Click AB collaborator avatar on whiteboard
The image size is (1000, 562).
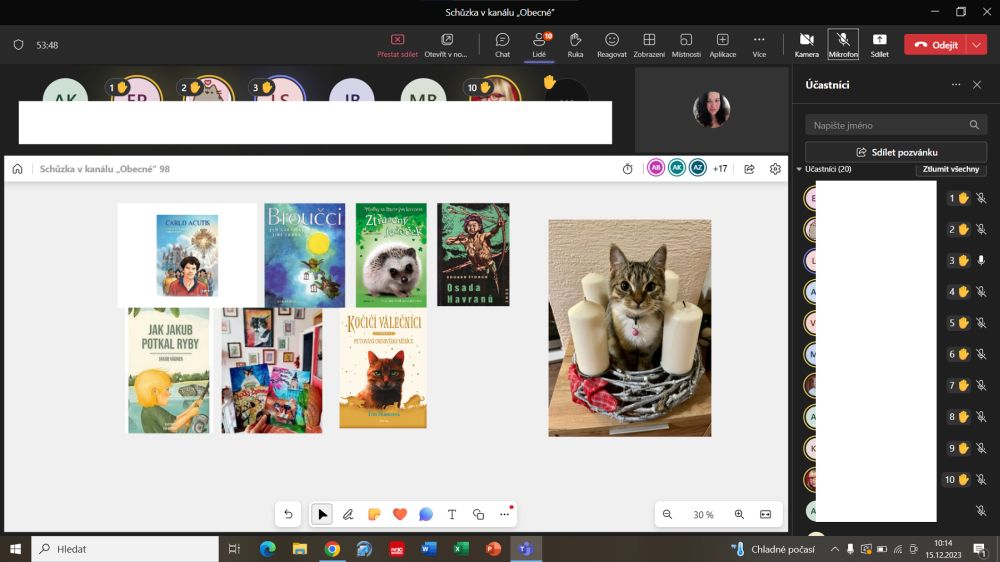[x=656, y=168]
